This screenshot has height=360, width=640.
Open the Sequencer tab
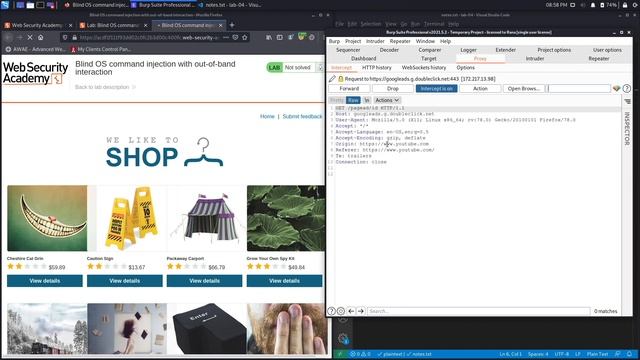[348, 50]
